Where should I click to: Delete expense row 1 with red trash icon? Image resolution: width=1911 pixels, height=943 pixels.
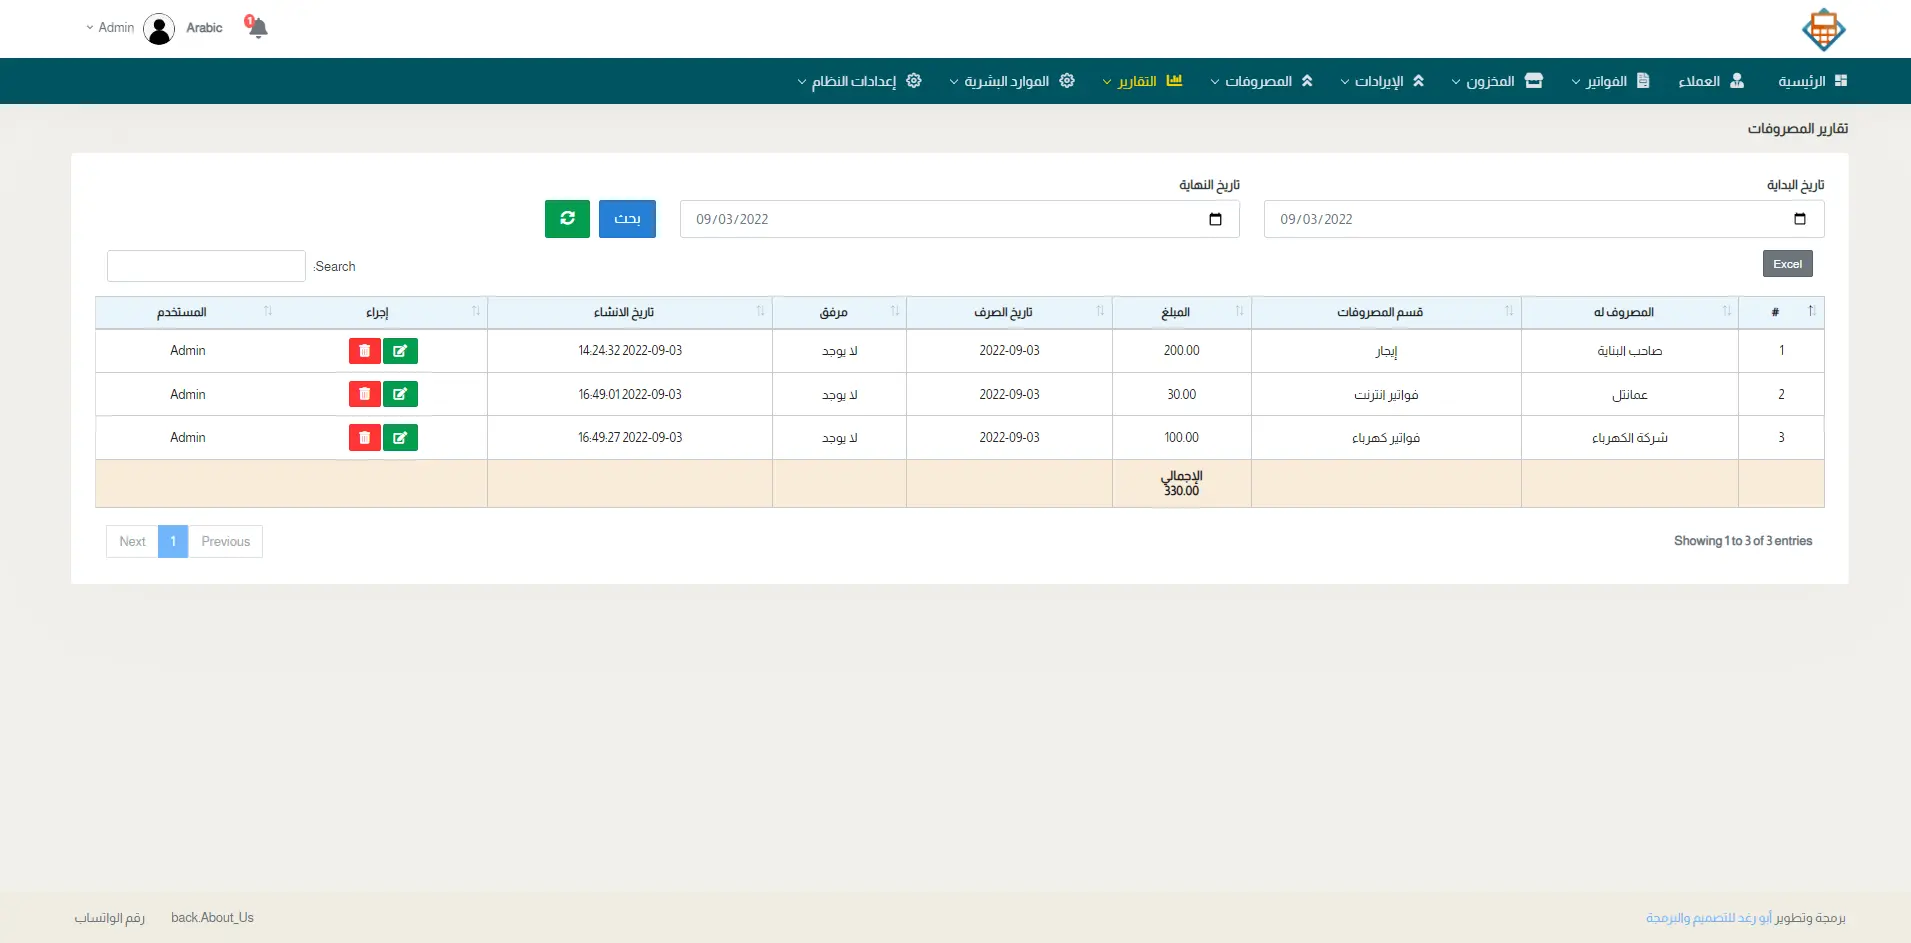(x=364, y=351)
